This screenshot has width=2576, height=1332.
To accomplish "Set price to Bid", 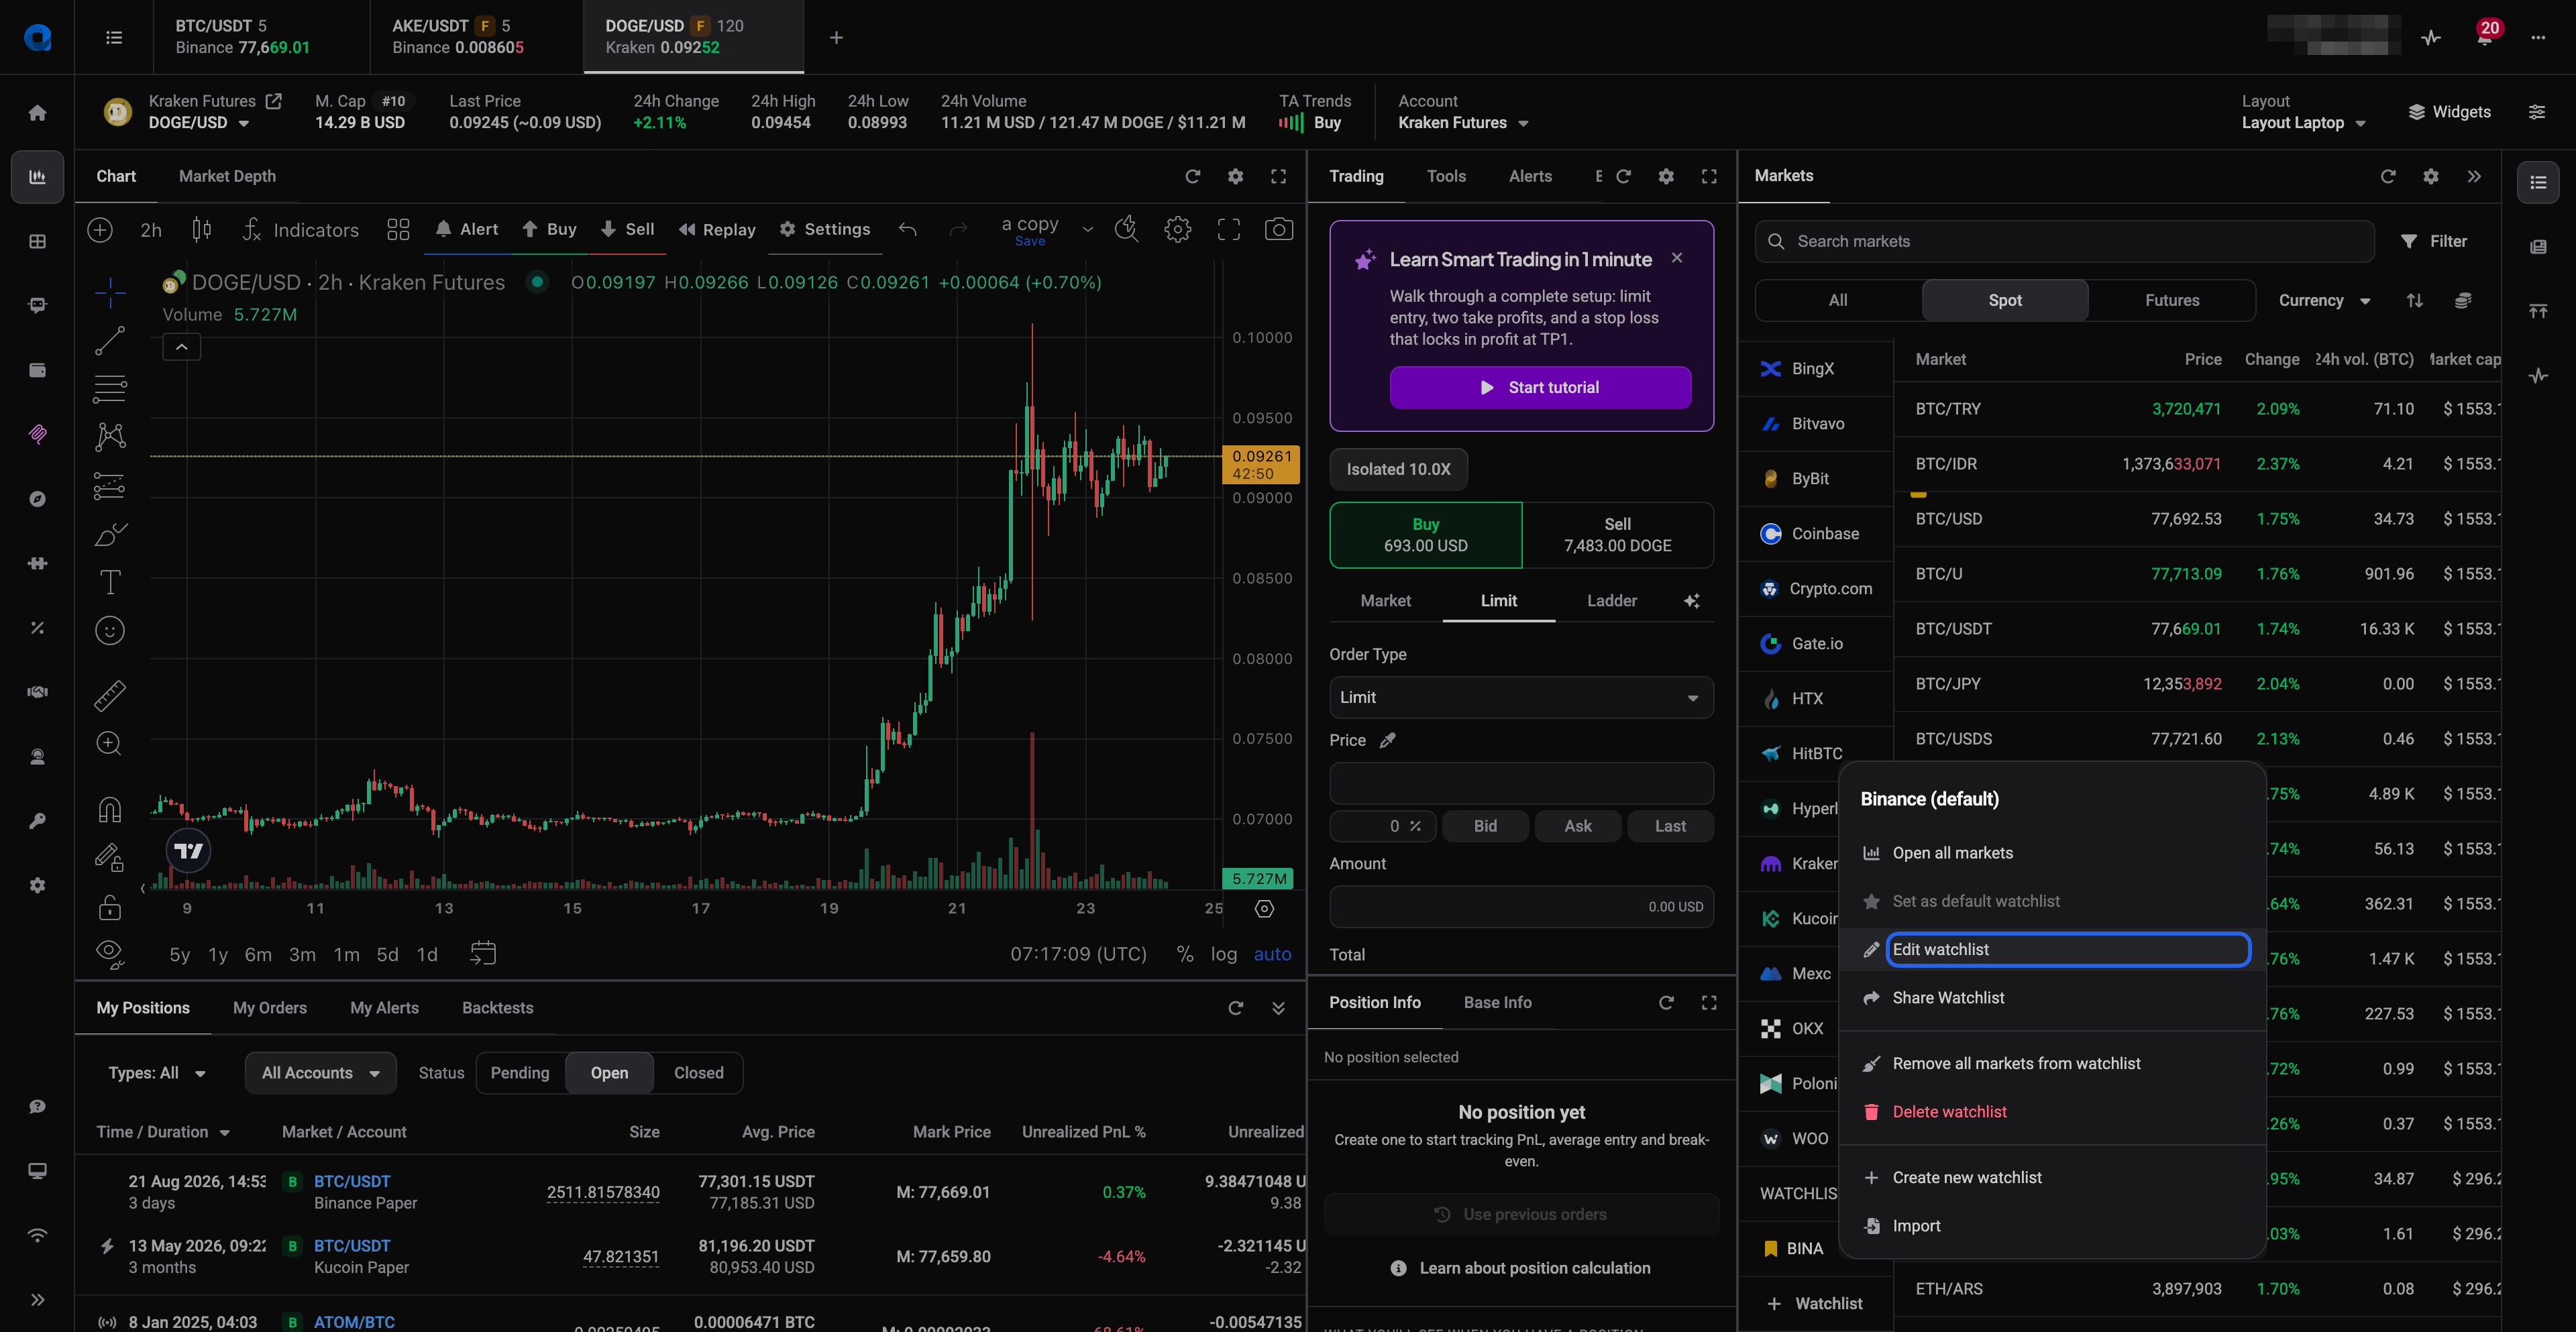I will click(x=1484, y=826).
